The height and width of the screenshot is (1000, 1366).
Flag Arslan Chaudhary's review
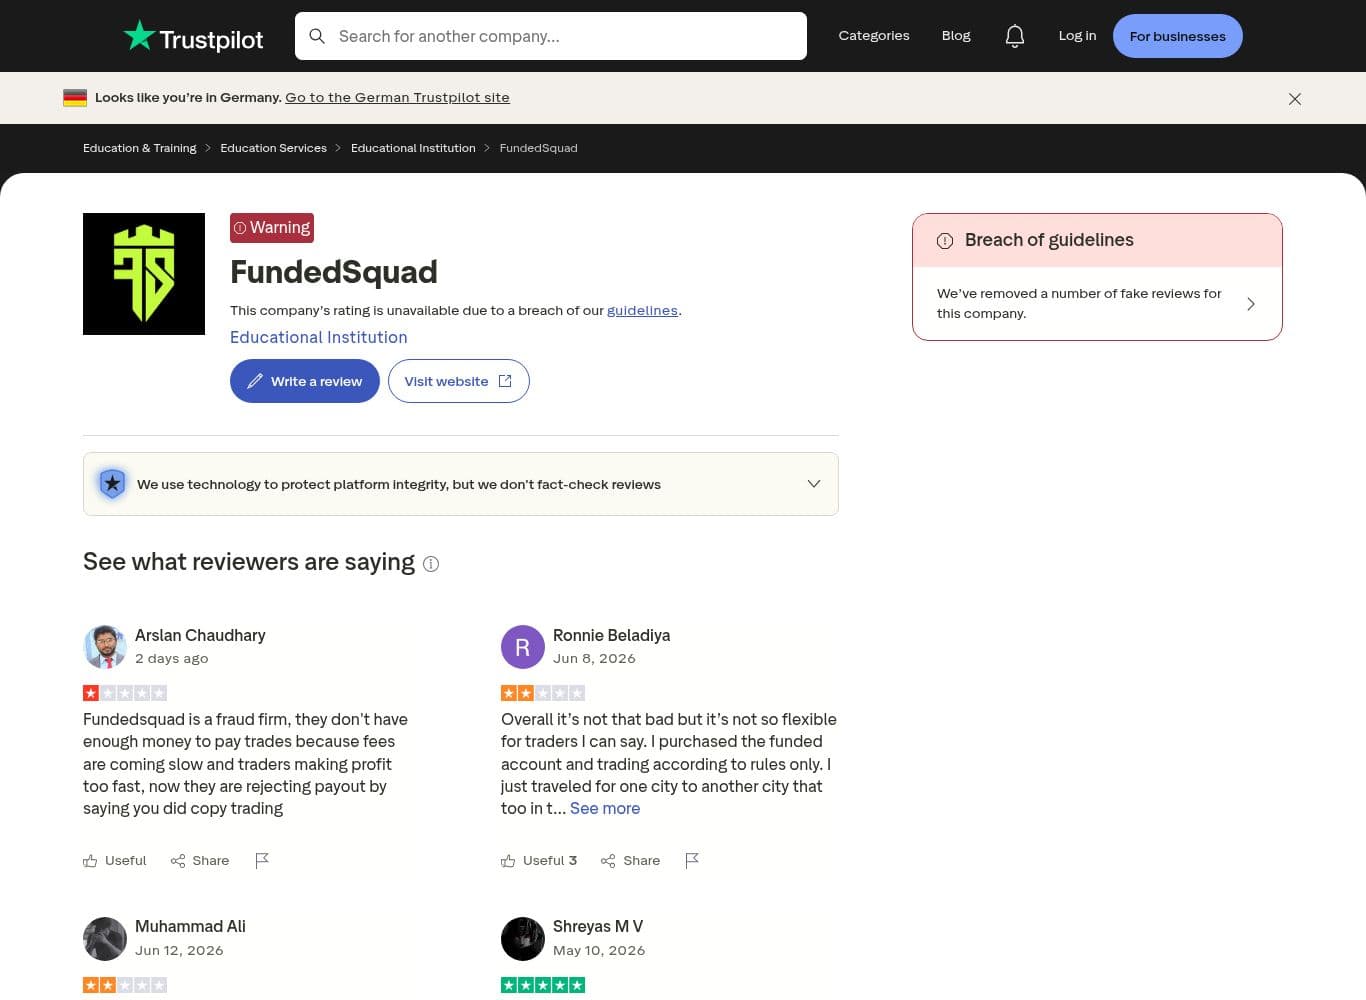tap(262, 861)
